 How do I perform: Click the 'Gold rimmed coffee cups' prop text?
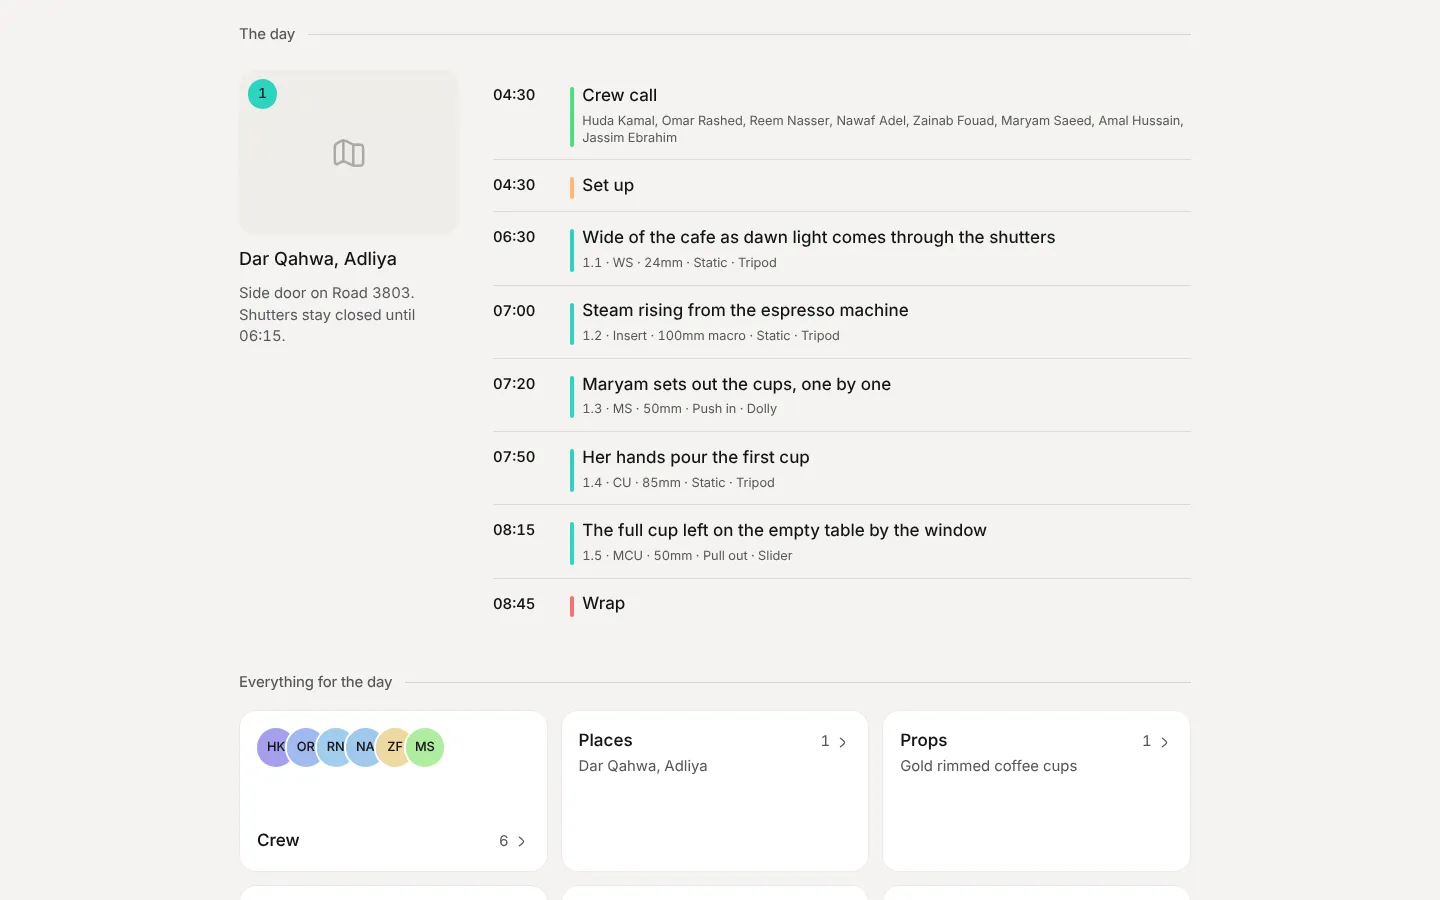click(988, 766)
